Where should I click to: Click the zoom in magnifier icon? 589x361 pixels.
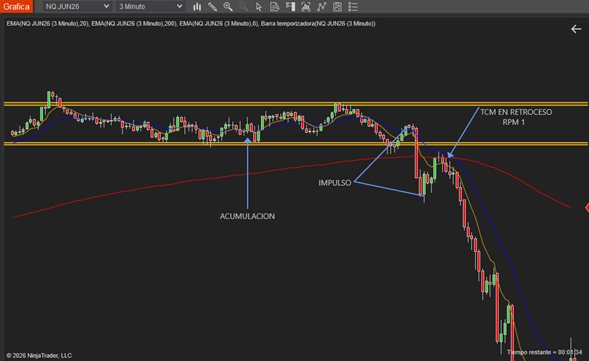click(x=228, y=6)
